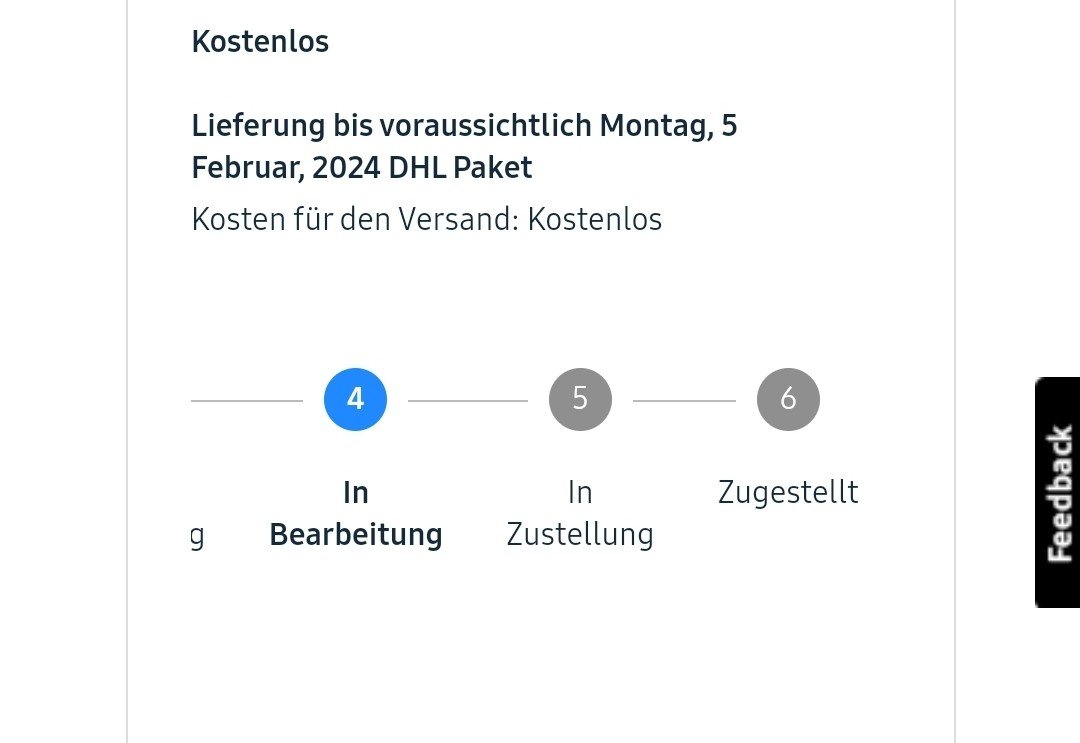Click the bold "Kostenlos" heading at top
Screen dimensions: 1080x743
tap(260, 42)
